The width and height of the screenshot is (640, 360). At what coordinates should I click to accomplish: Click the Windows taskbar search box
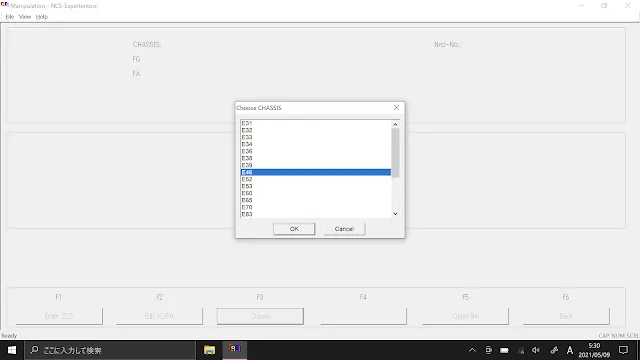coord(110,350)
